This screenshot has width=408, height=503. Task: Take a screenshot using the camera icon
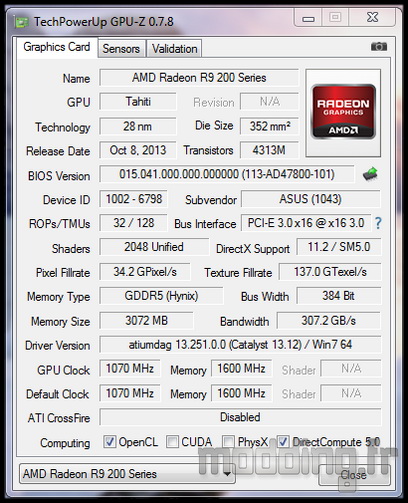[379, 46]
